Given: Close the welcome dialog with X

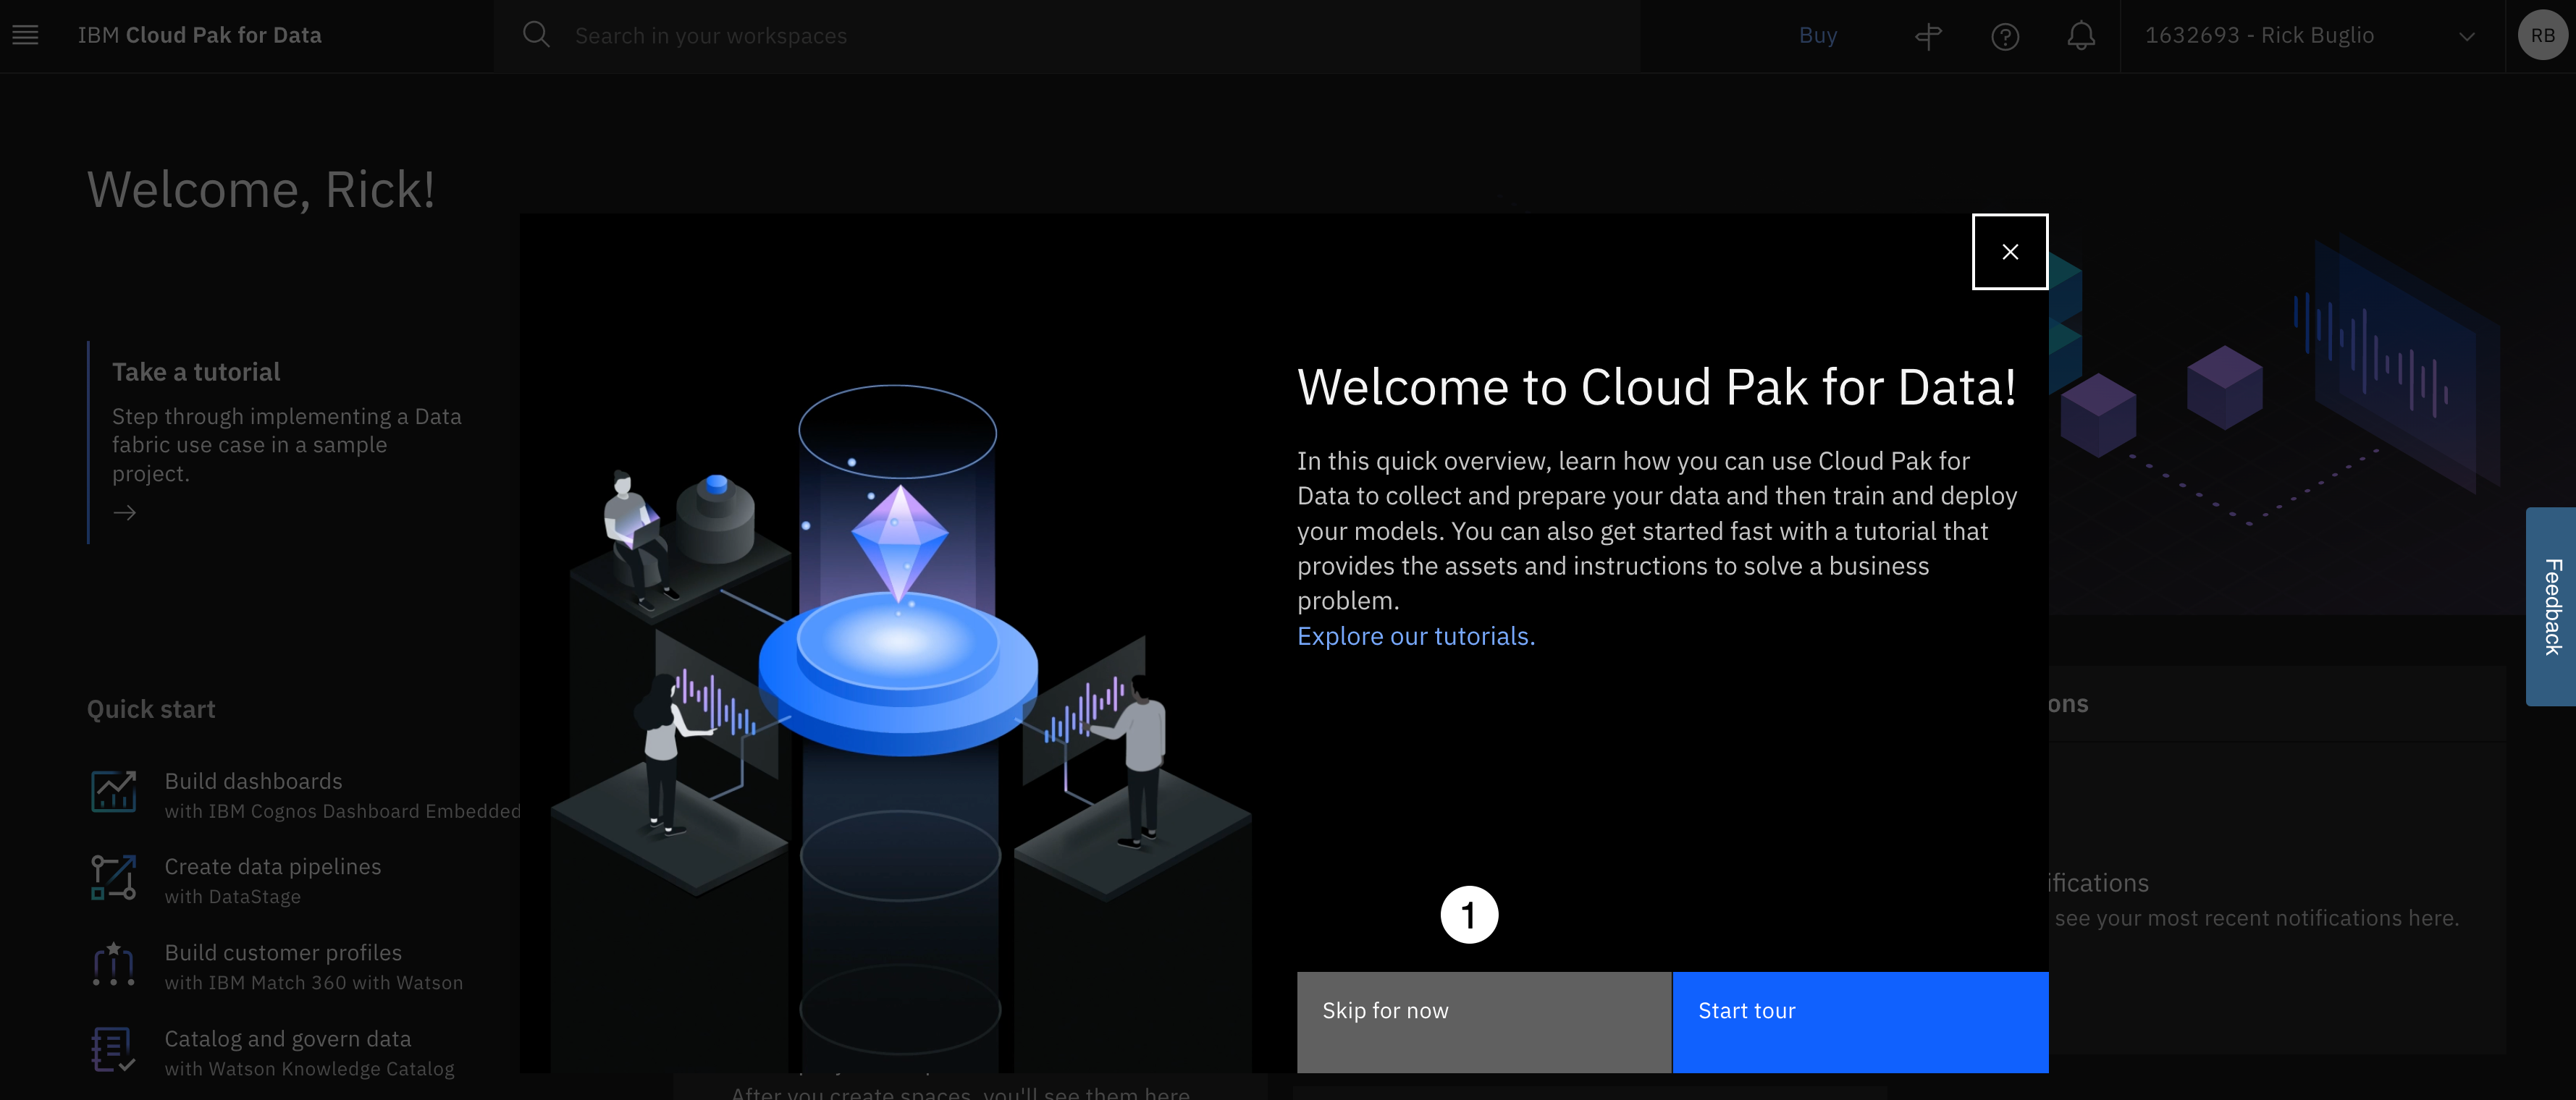Looking at the screenshot, I should pos(2009,252).
